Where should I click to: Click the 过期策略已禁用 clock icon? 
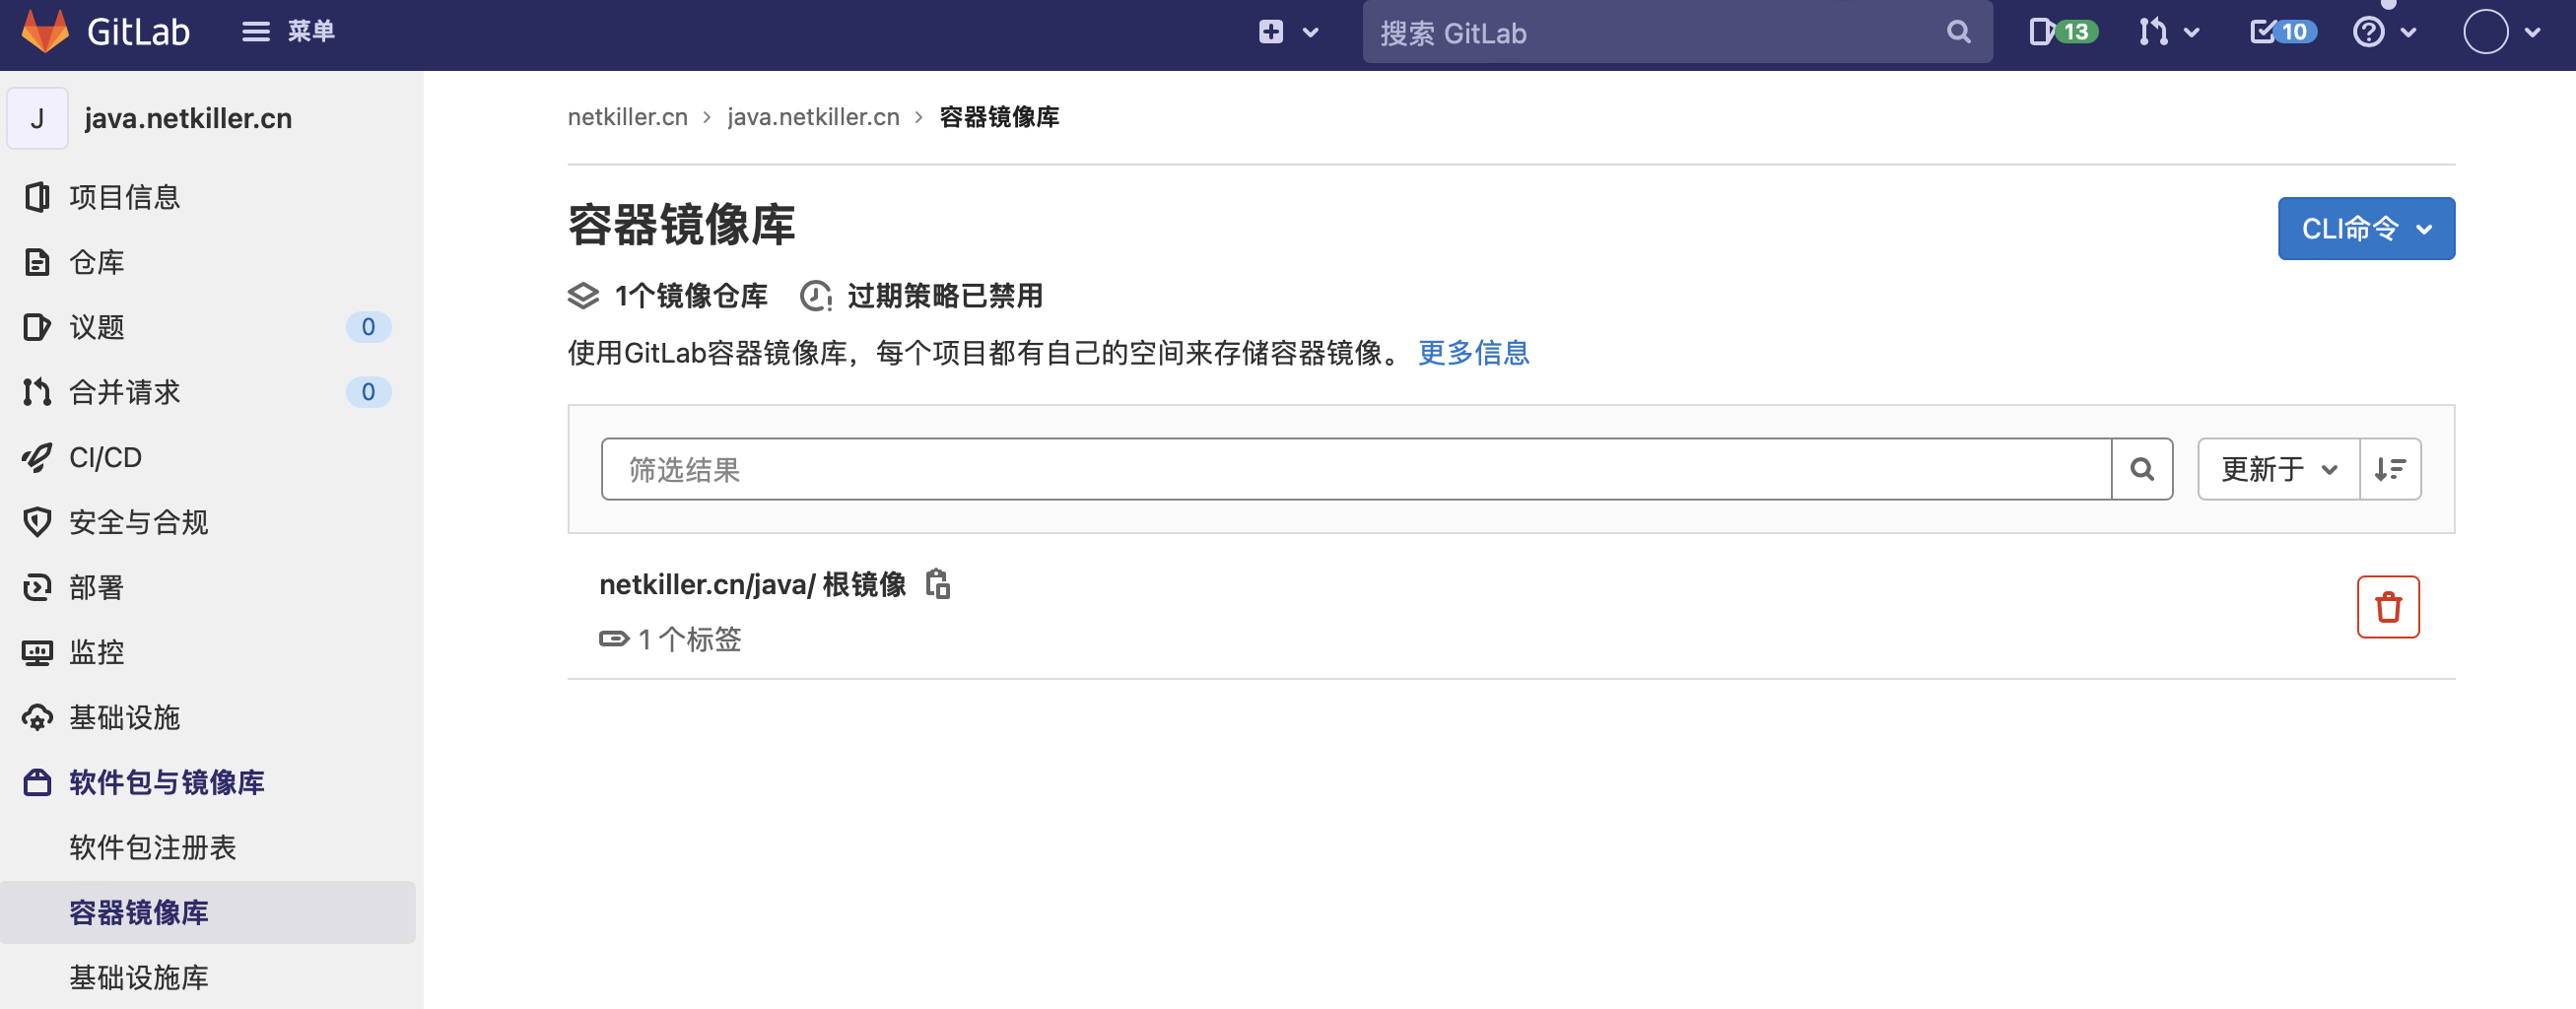pyautogui.click(x=816, y=296)
